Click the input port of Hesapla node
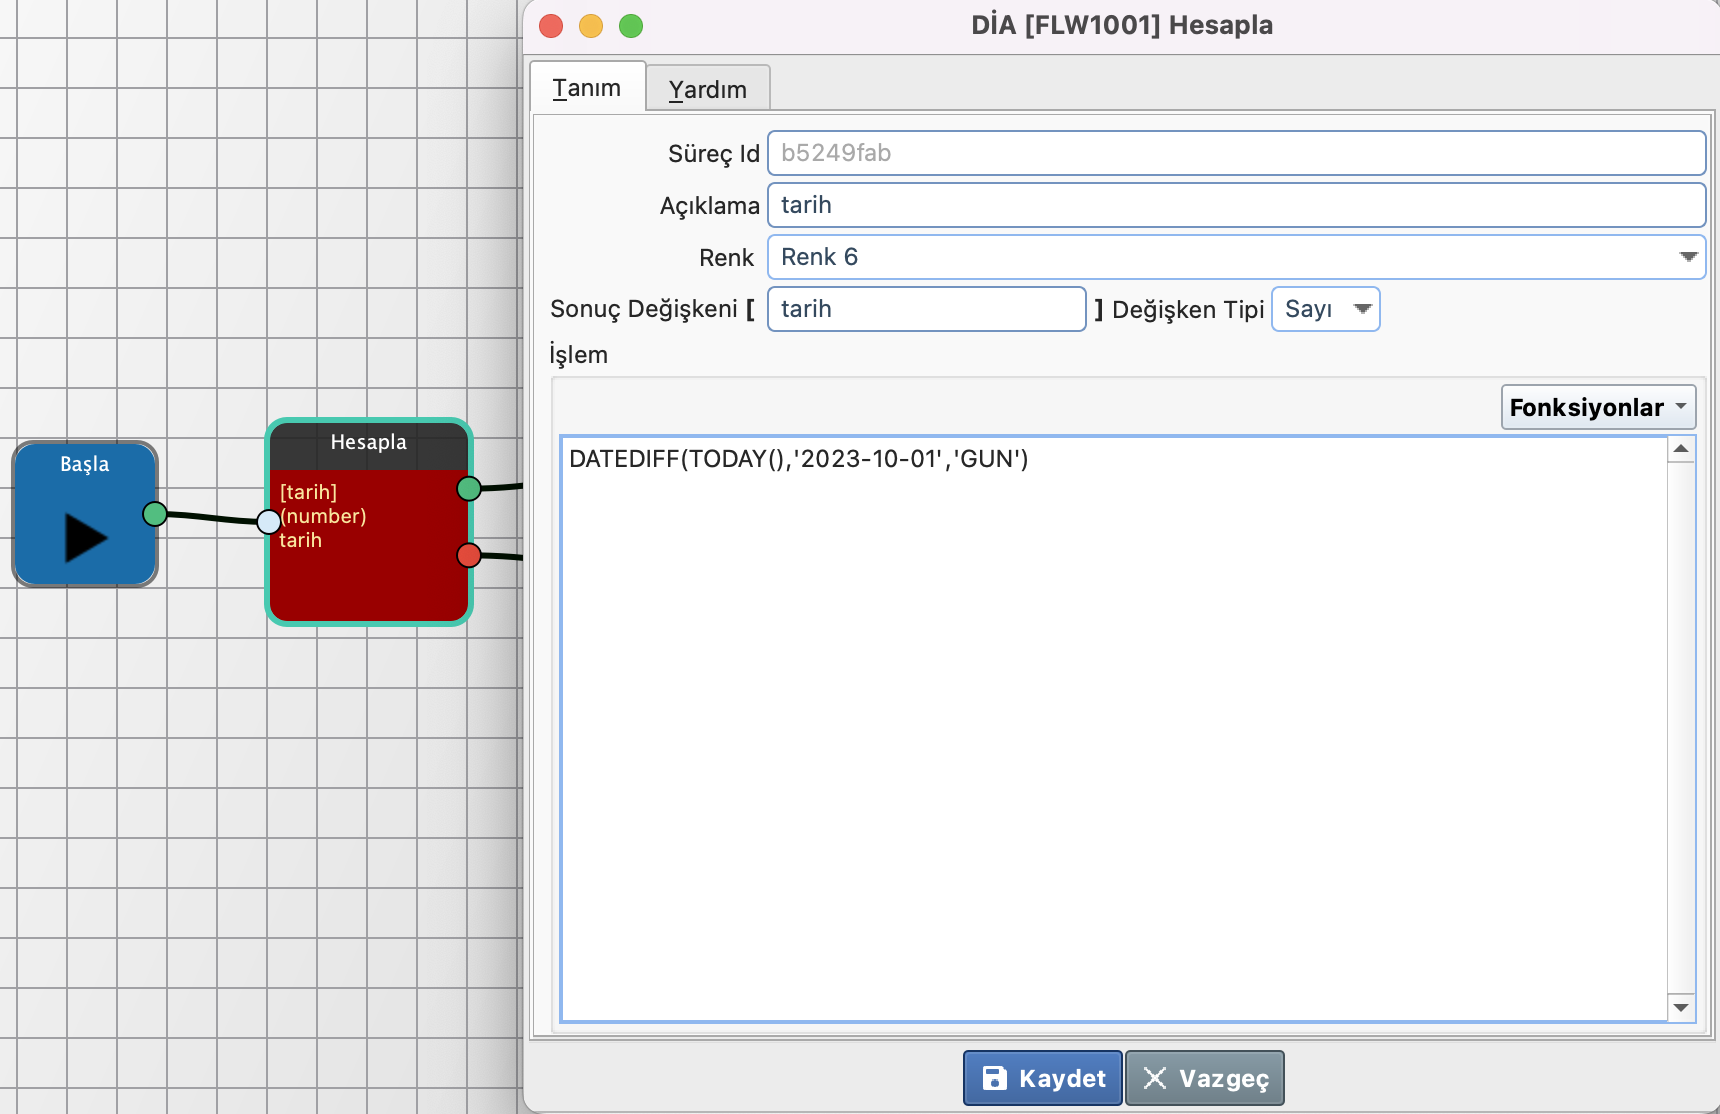Screen dimensions: 1720x1114 (268, 521)
